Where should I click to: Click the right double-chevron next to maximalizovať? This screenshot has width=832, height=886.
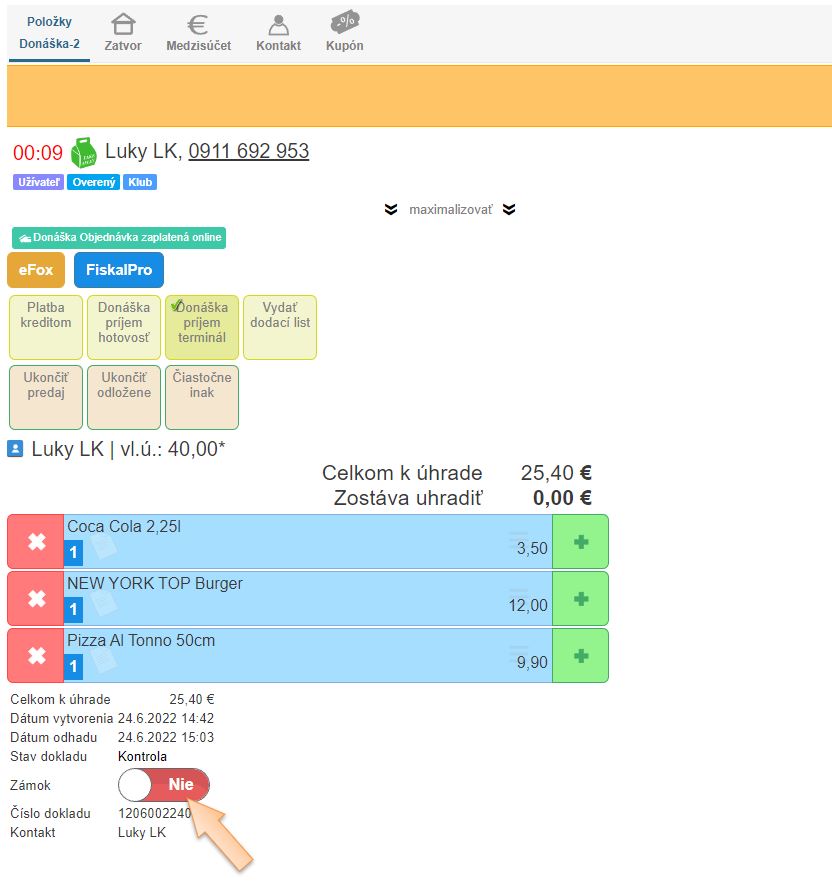point(509,210)
